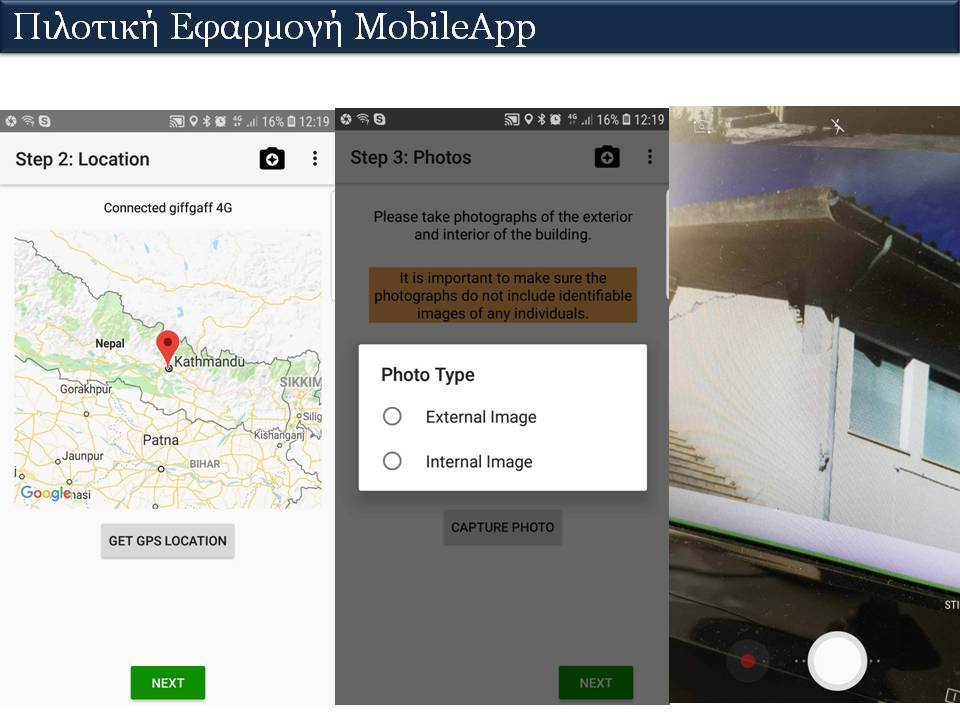Click GET GPS LOCATION button

pyautogui.click(x=168, y=541)
